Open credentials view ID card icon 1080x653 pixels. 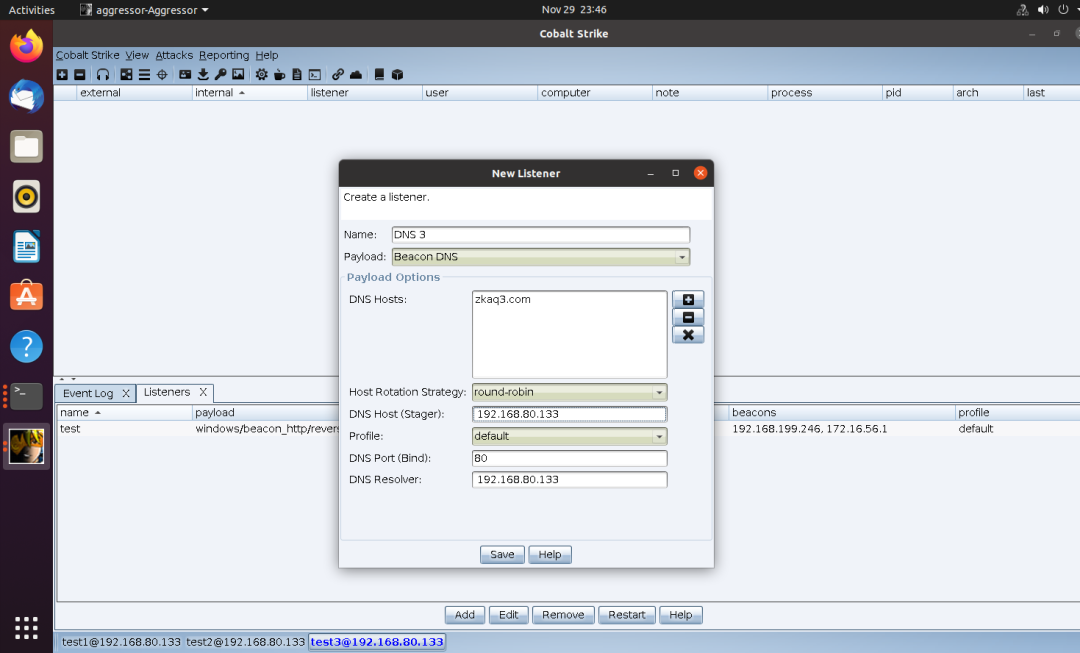pyautogui.click(x=185, y=74)
